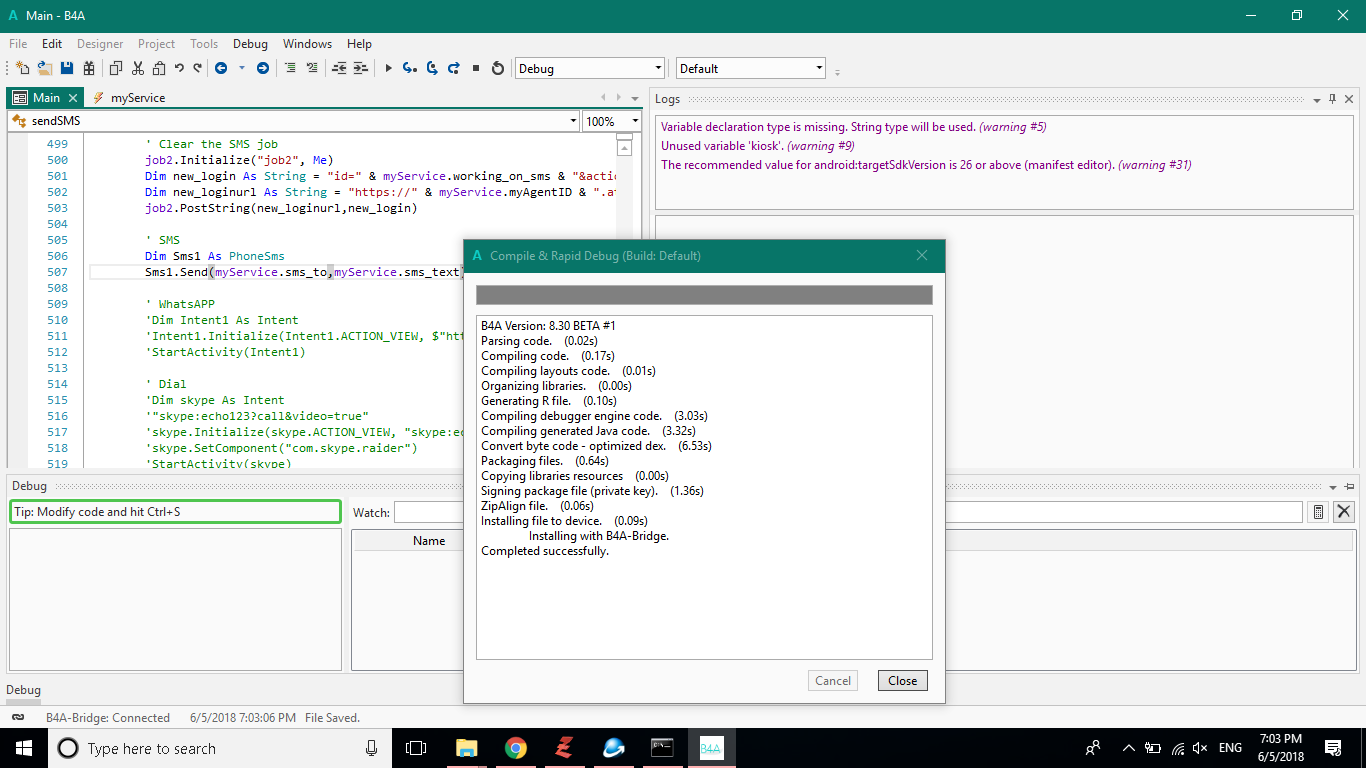Click the calculator icon beside Watch field
The width and height of the screenshot is (1366, 768).
[1318, 512]
